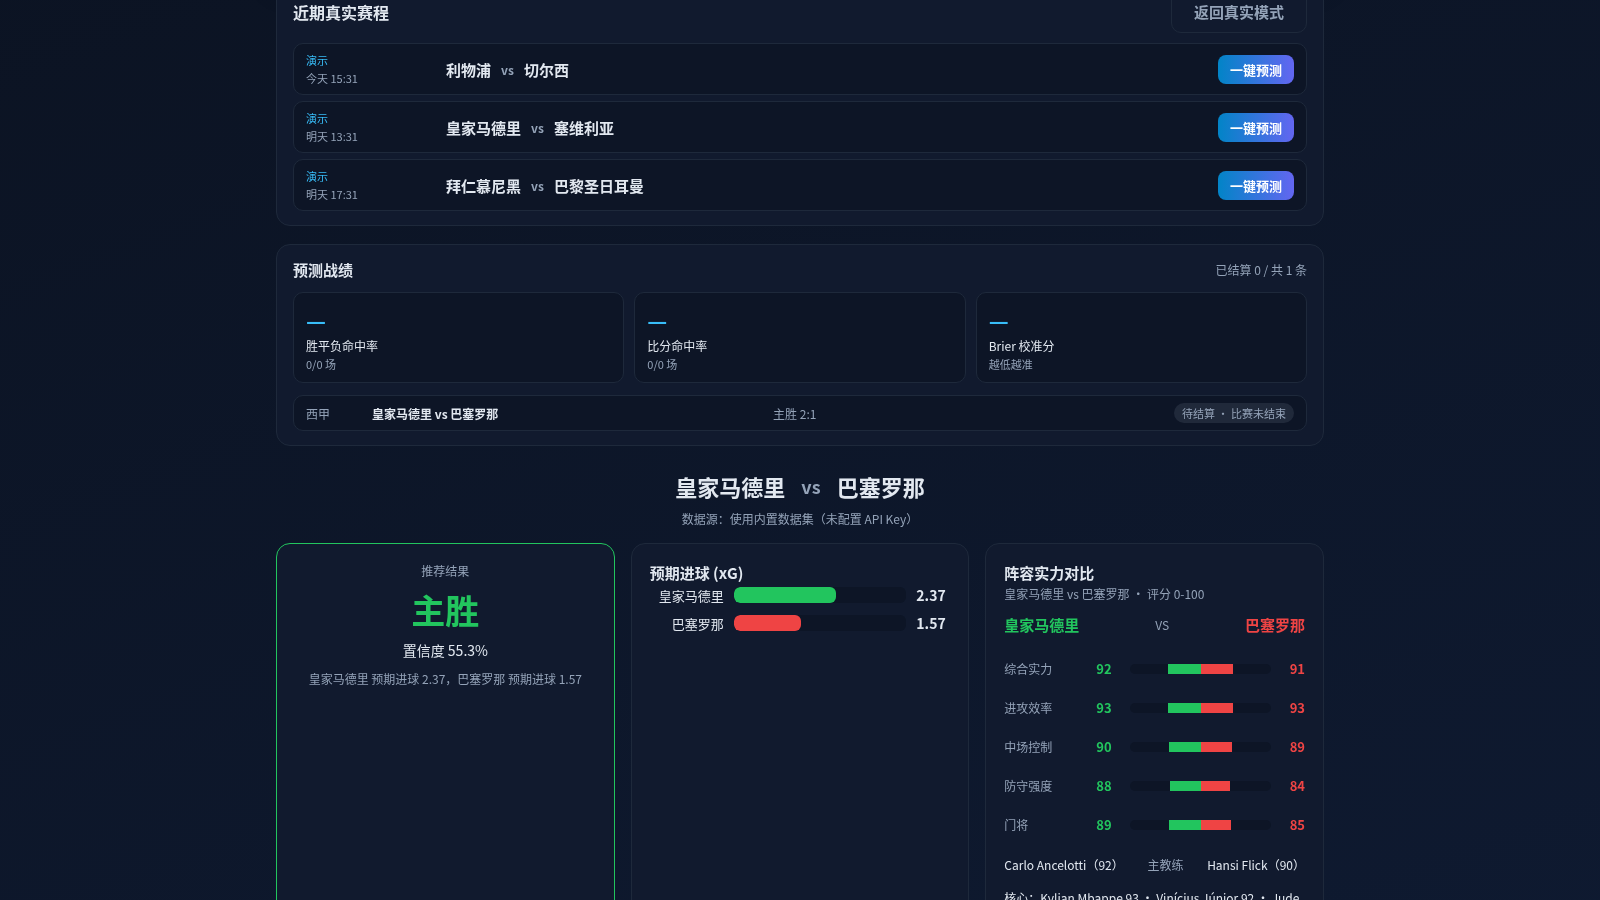
Task: Click the 返回真实模式 button
Action: click(1238, 13)
